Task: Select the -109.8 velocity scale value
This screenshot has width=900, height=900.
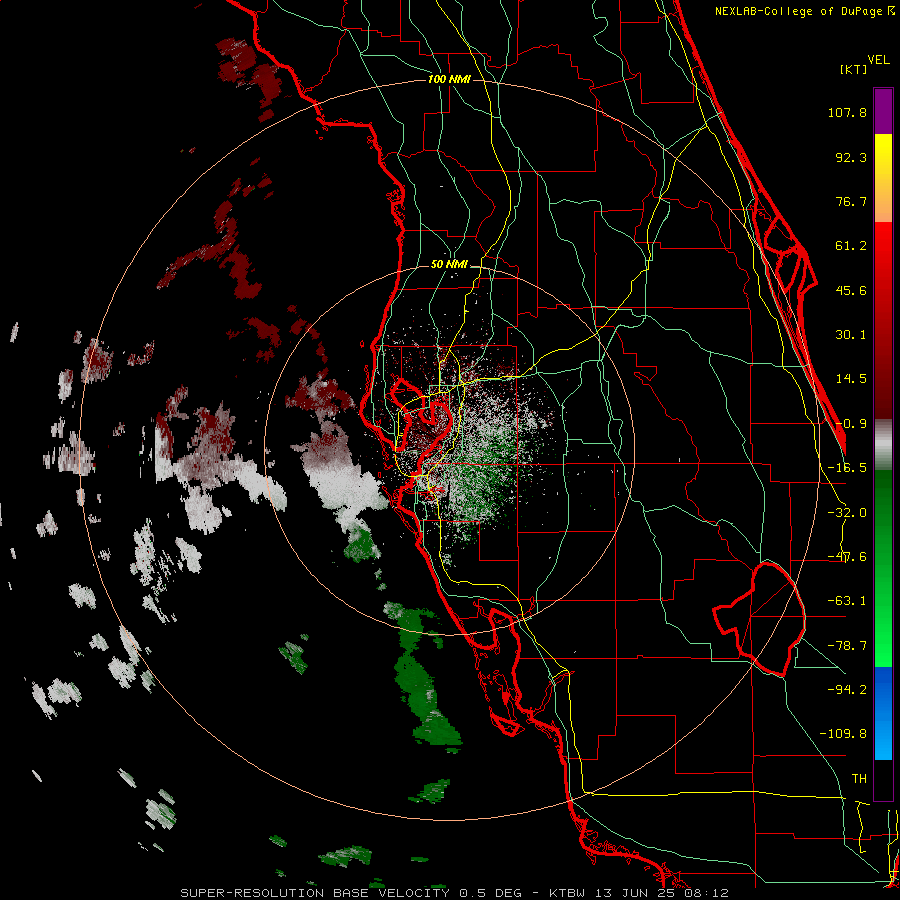Action: pos(843,734)
